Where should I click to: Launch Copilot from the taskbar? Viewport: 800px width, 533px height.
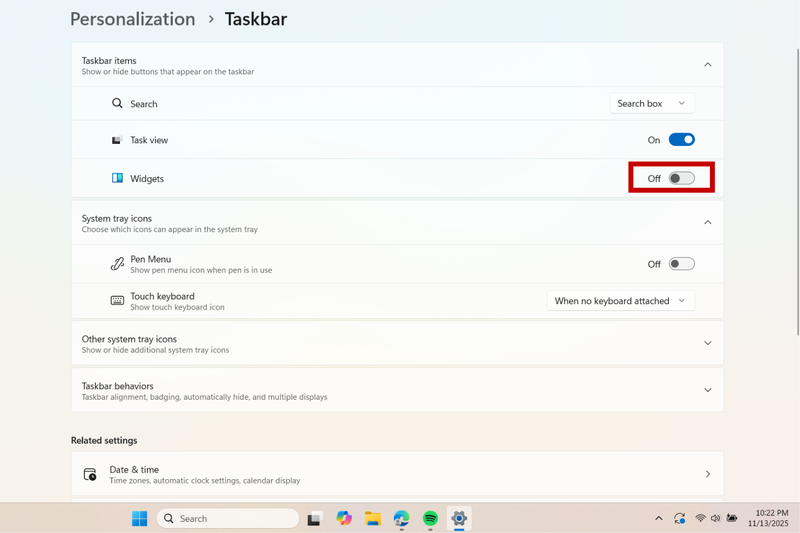click(x=344, y=518)
